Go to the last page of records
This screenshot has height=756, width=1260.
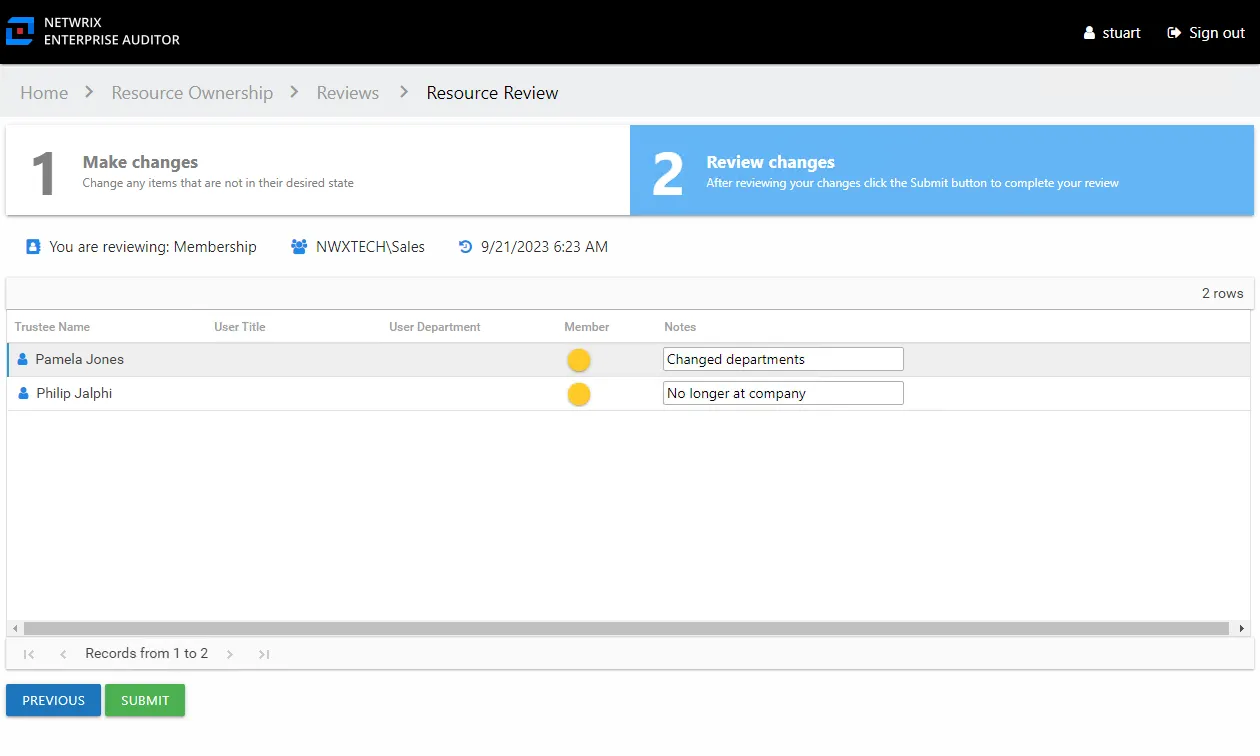(x=264, y=654)
